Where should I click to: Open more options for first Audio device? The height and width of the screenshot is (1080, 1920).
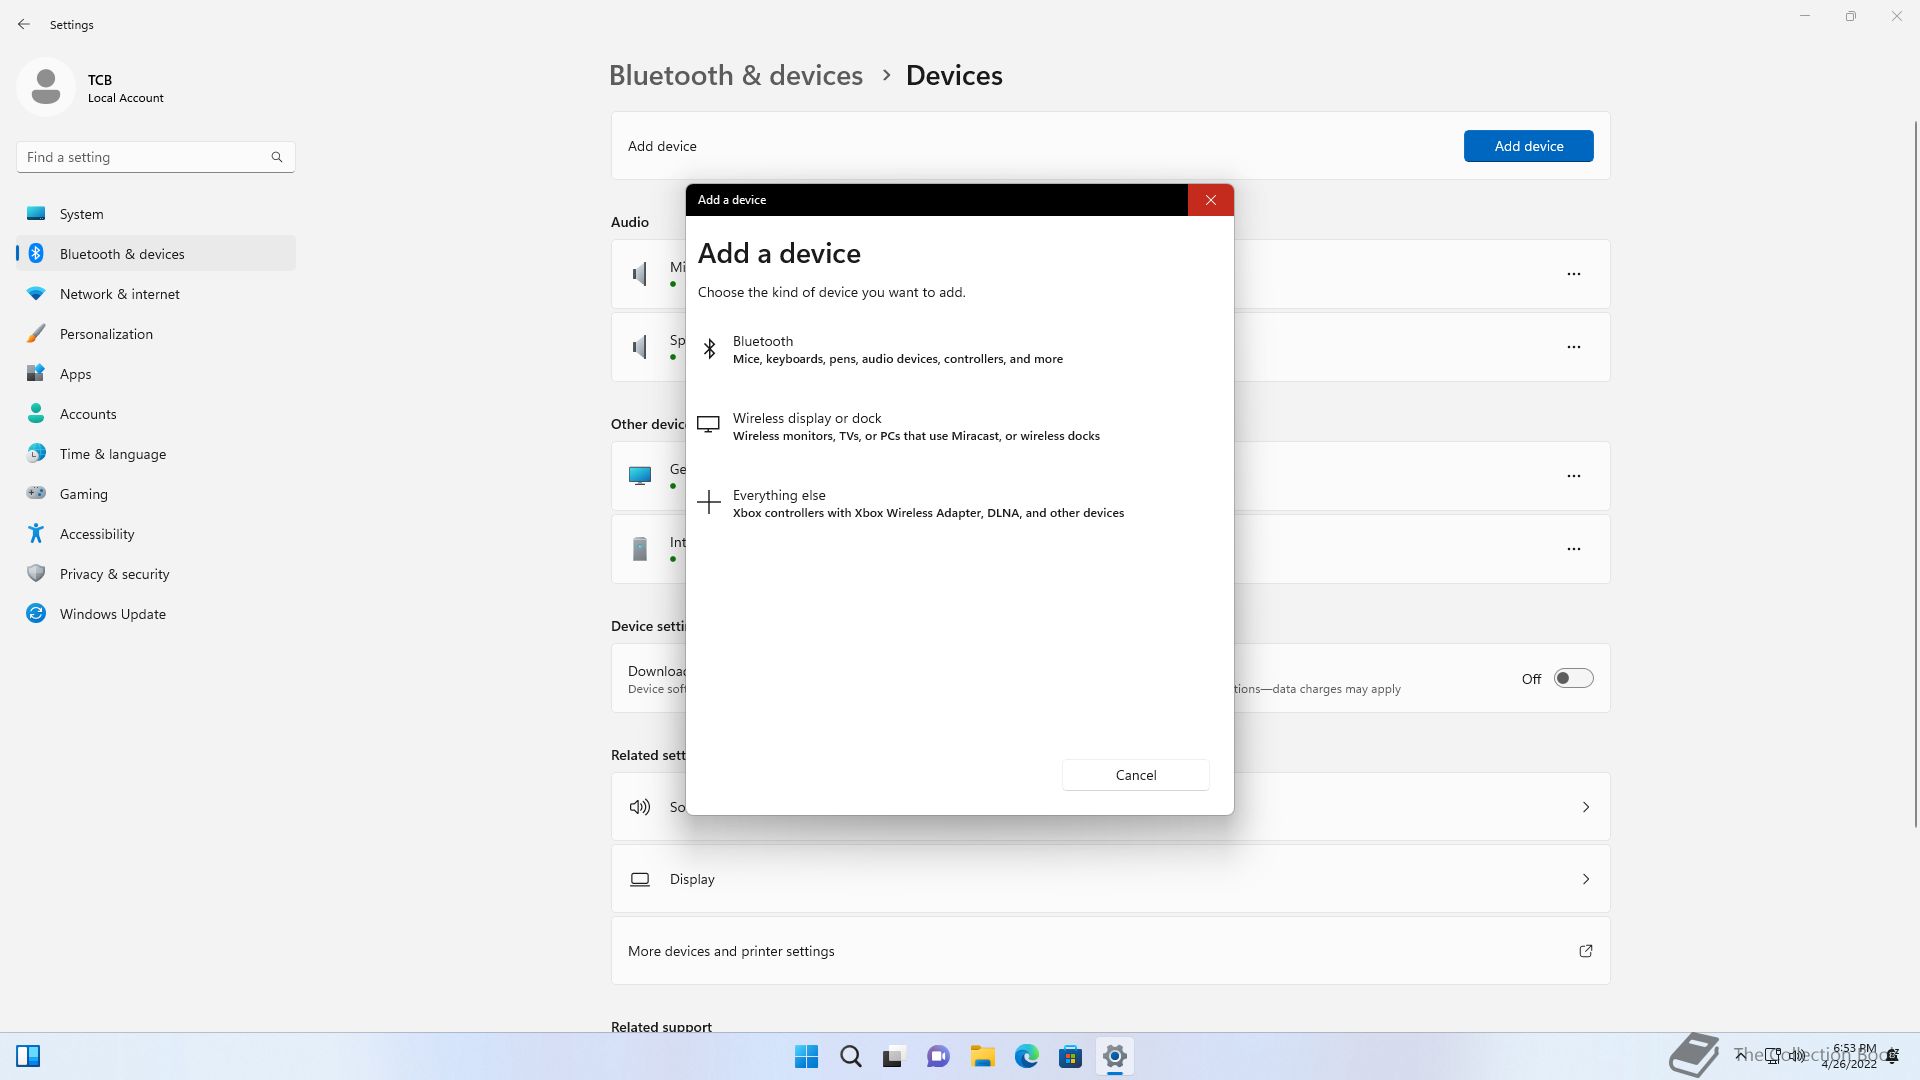1573,274
